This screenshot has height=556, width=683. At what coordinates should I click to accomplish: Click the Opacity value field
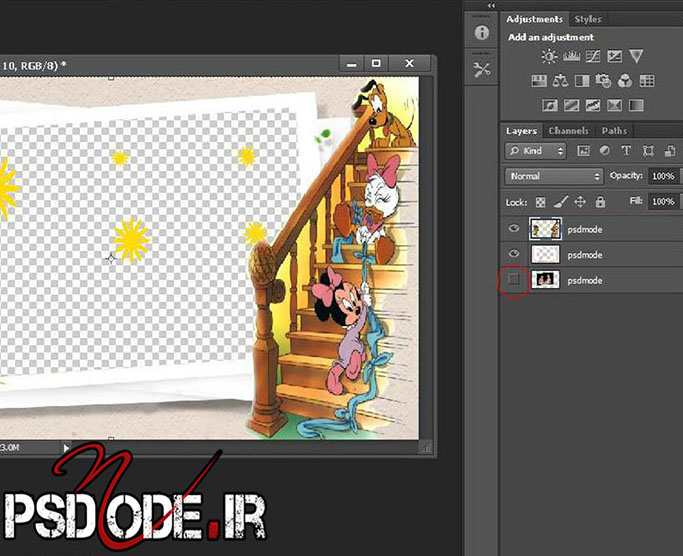click(663, 176)
